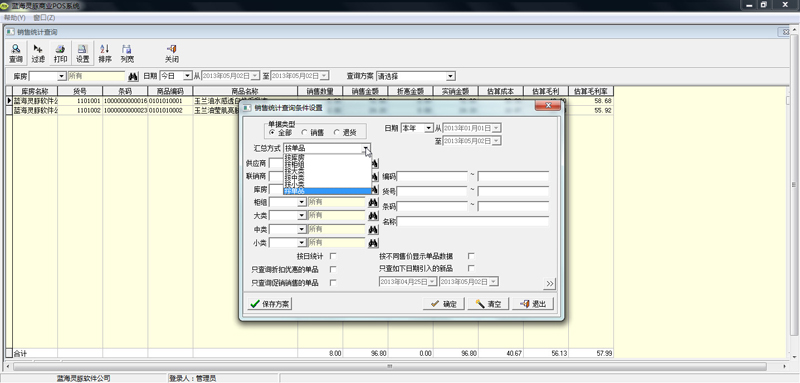Click the 列宽 column width toolbar icon
Viewport: 800px width, 383px height.
click(127, 54)
